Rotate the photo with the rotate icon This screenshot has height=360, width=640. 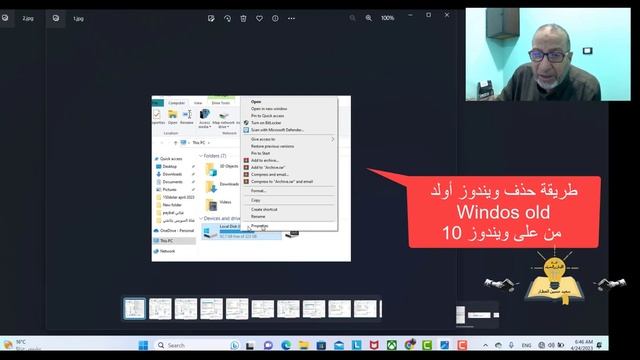pyautogui.click(x=227, y=18)
